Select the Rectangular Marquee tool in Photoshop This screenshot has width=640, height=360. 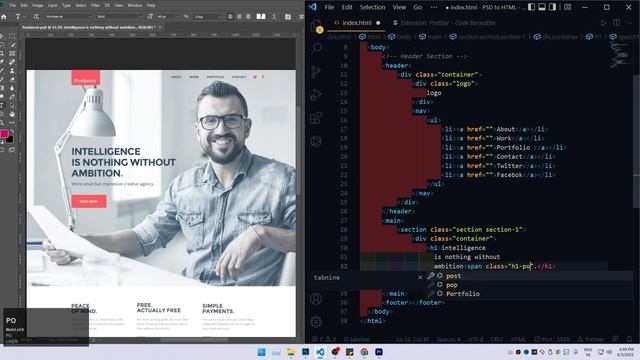[12, 36]
